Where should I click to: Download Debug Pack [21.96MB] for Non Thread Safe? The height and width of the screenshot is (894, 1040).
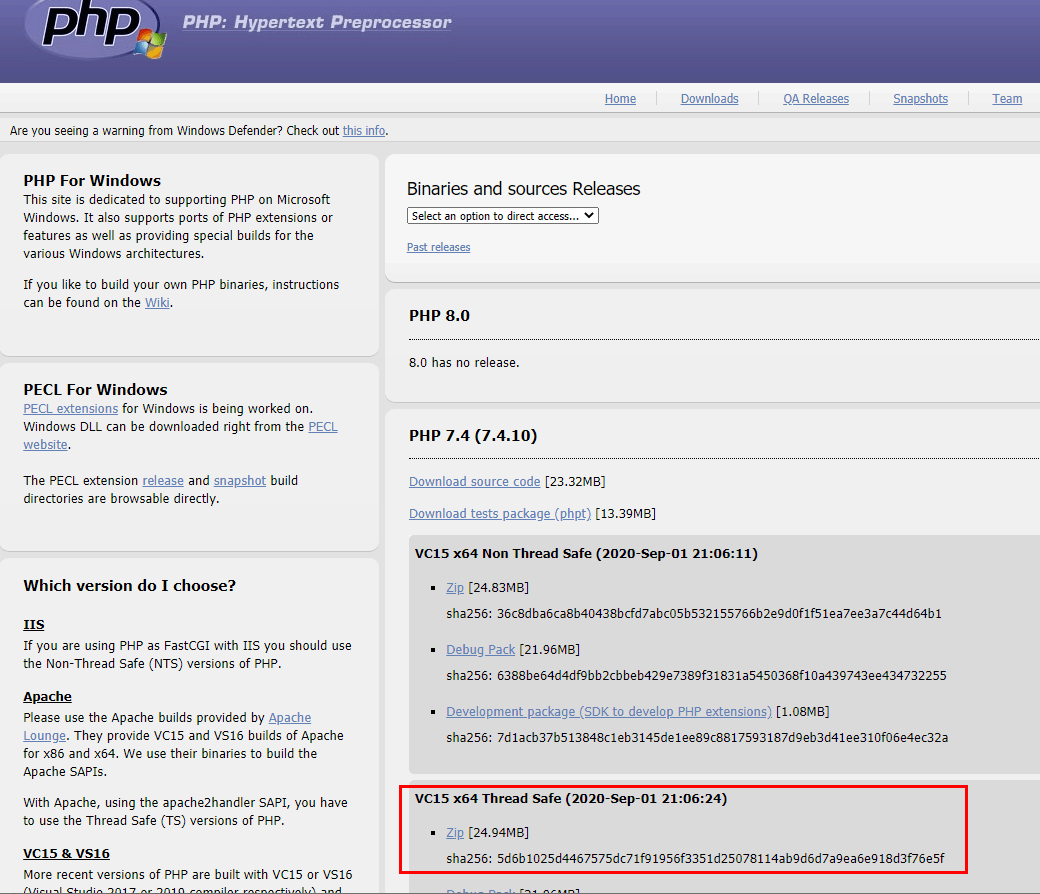click(480, 649)
